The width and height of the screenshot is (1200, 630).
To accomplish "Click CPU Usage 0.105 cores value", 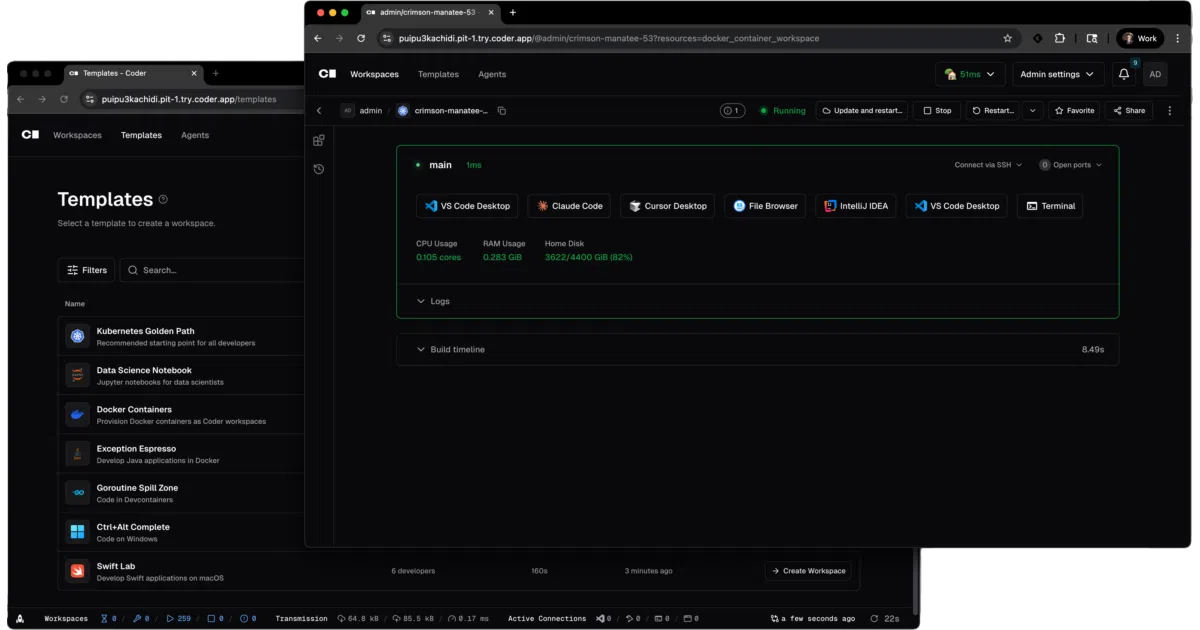I will (x=438, y=257).
